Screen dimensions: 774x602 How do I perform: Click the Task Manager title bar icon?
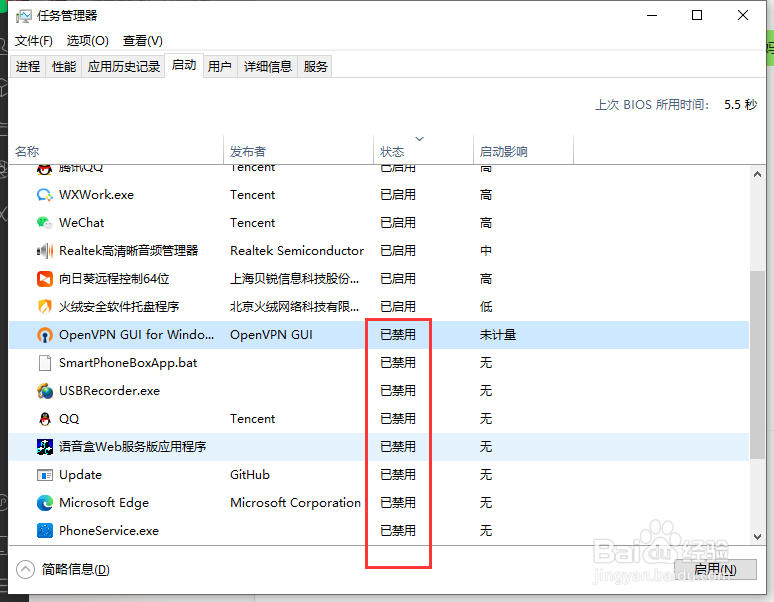click(x=23, y=16)
